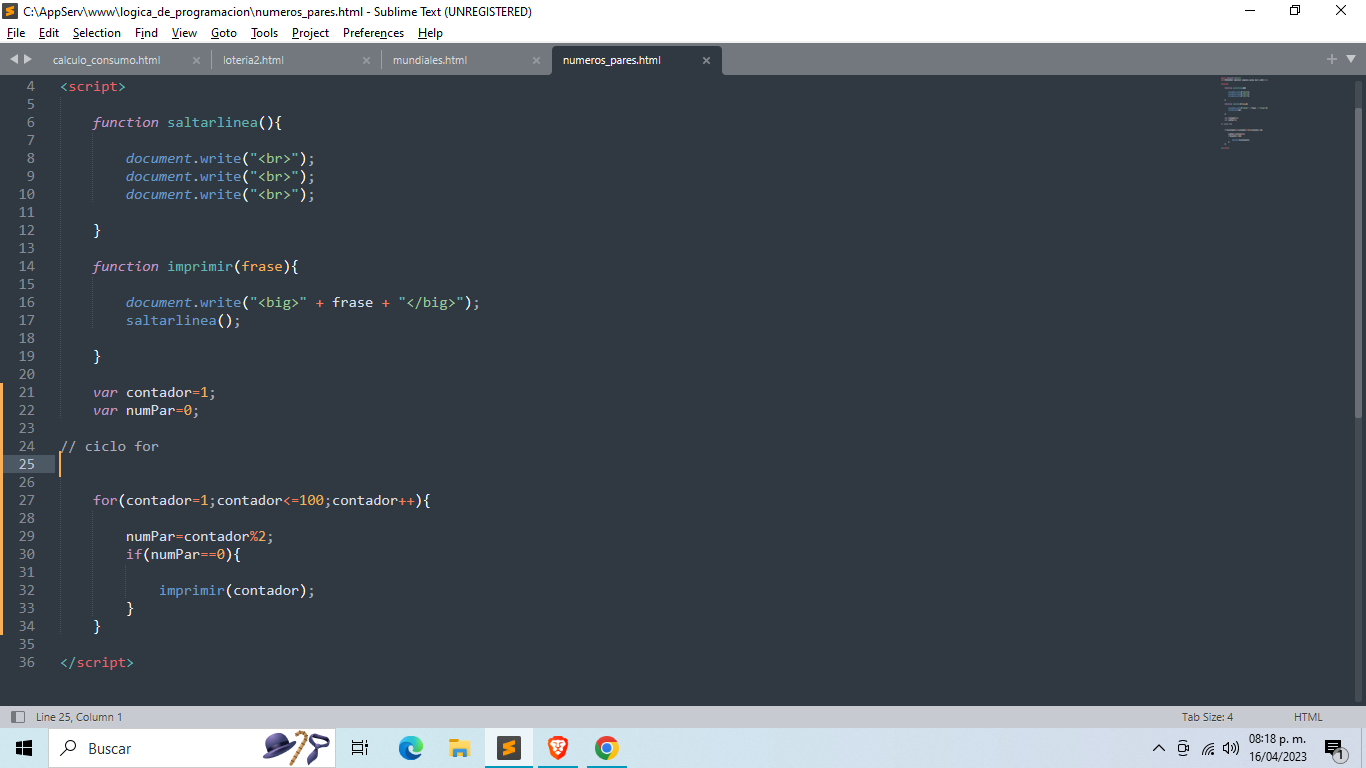1366x768 pixels.
Task: Switch to loteria2.html tab
Action: 253,60
